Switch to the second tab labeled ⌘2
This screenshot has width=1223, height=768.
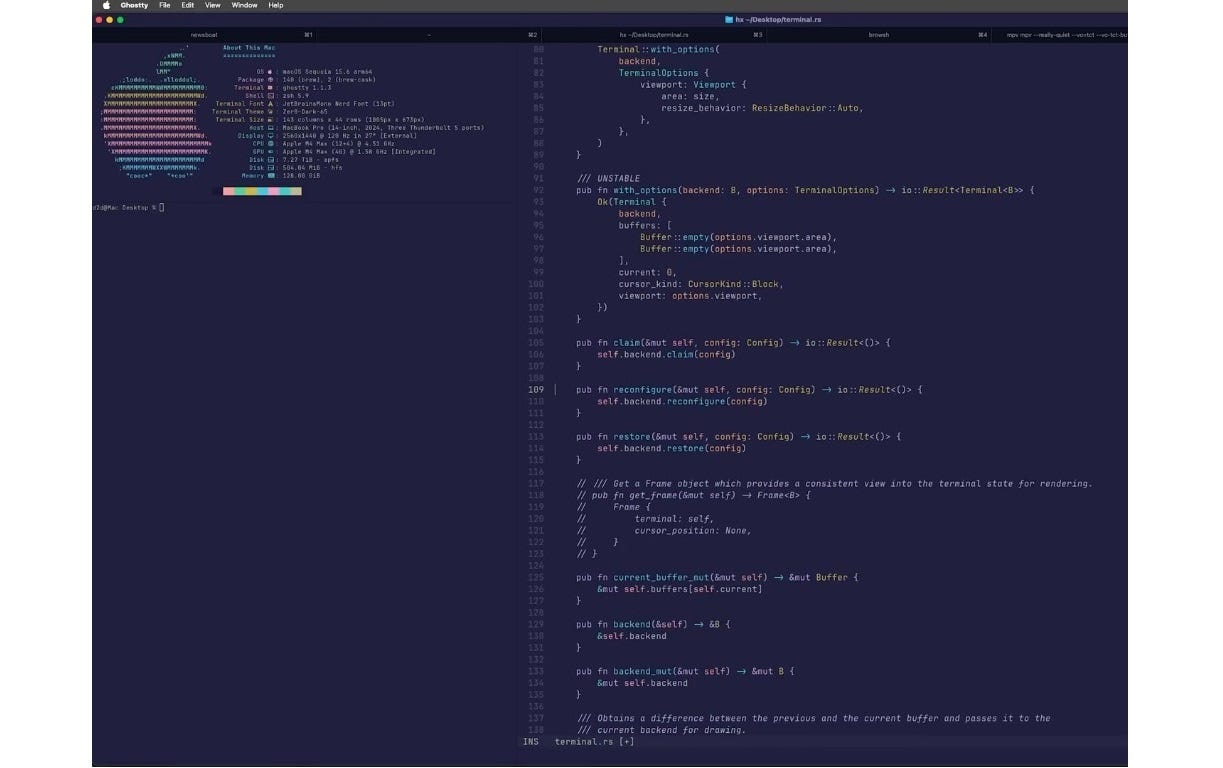pyautogui.click(x=430, y=35)
